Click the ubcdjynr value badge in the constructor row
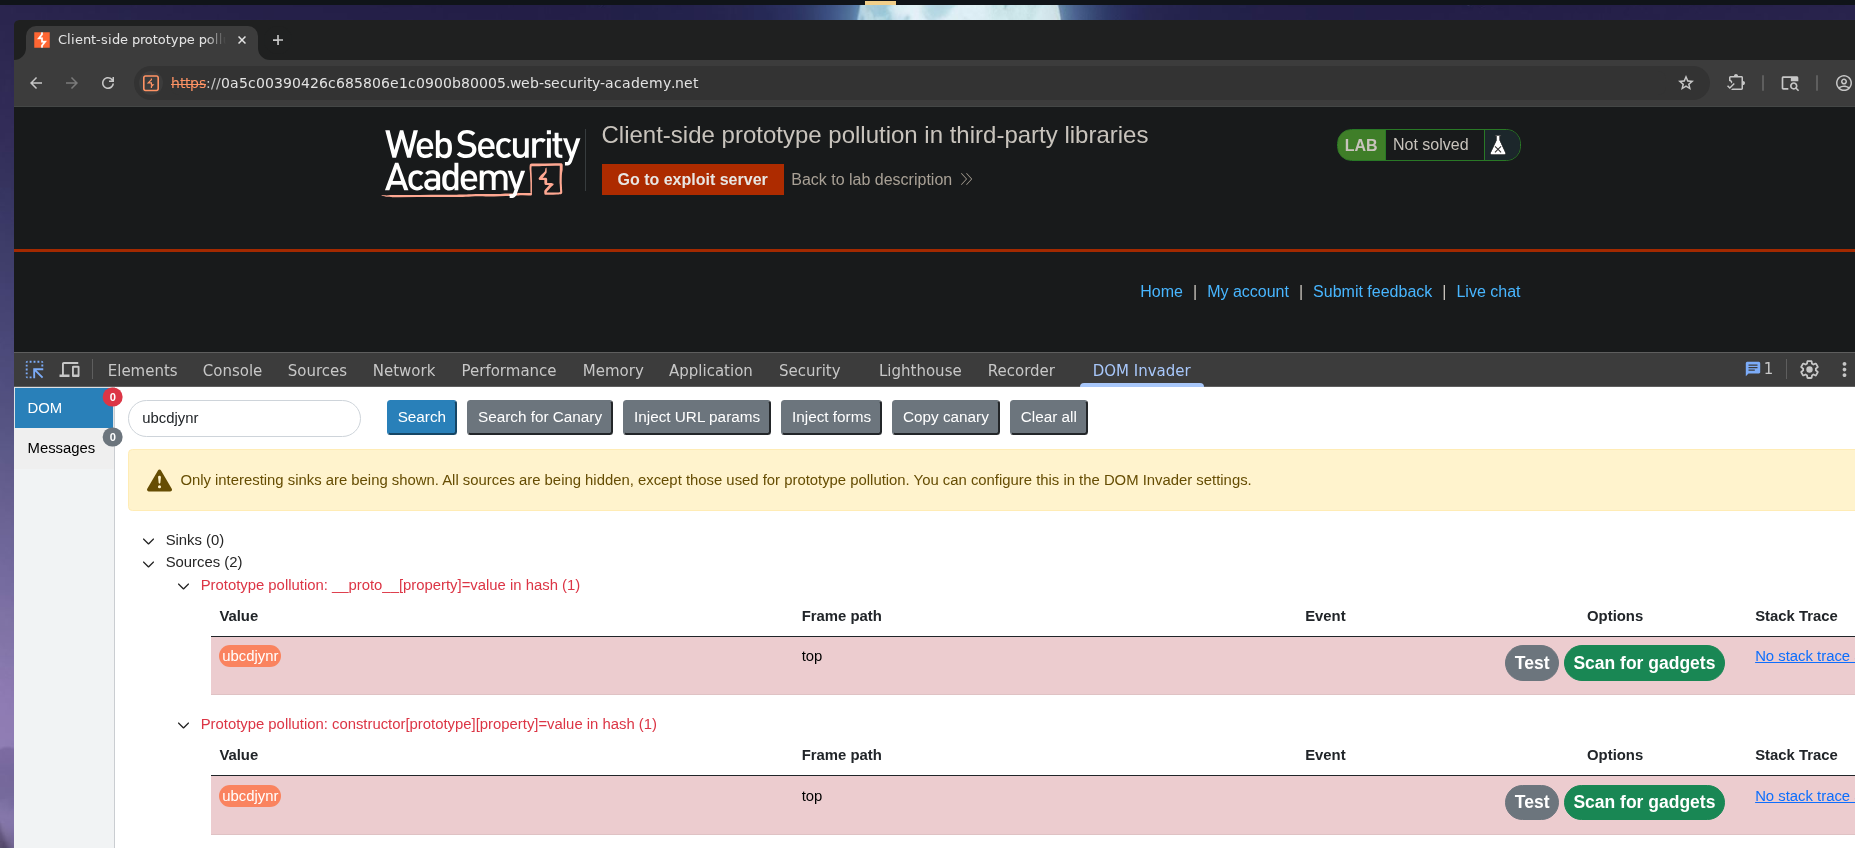Image resolution: width=1855 pixels, height=848 pixels. point(250,796)
